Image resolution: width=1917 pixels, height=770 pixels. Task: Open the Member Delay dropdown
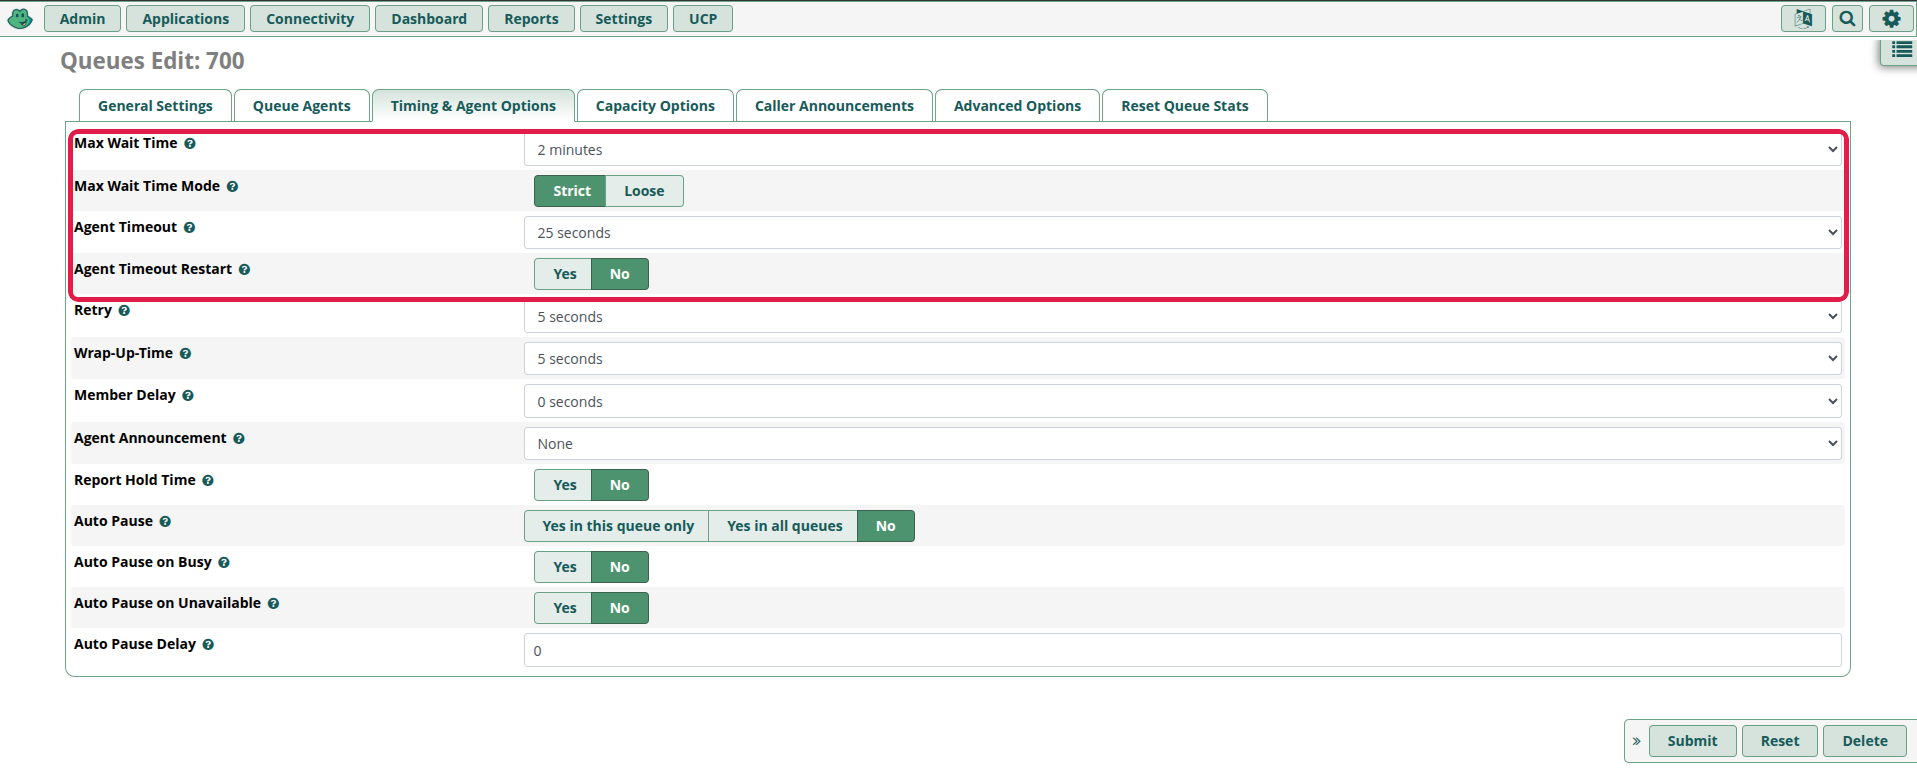1183,402
